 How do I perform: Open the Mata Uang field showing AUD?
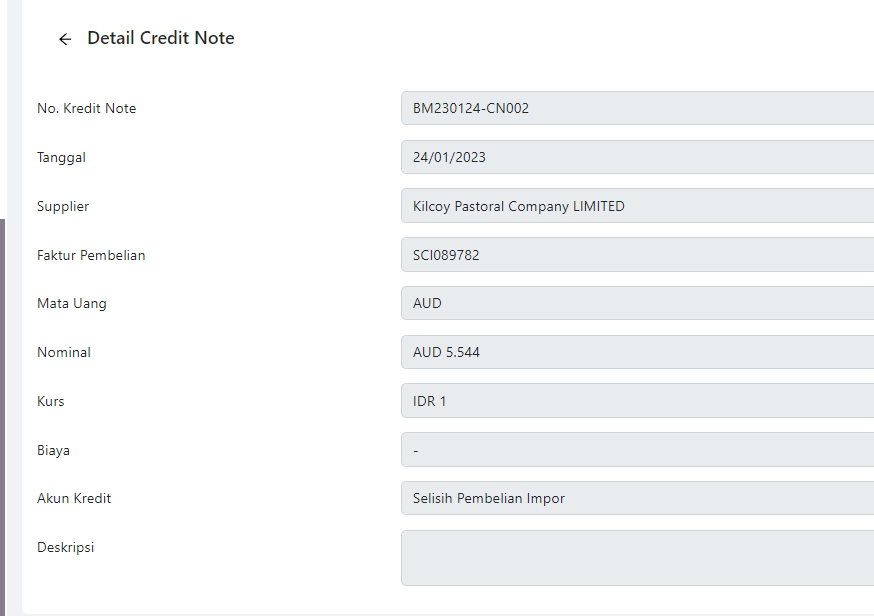point(637,303)
